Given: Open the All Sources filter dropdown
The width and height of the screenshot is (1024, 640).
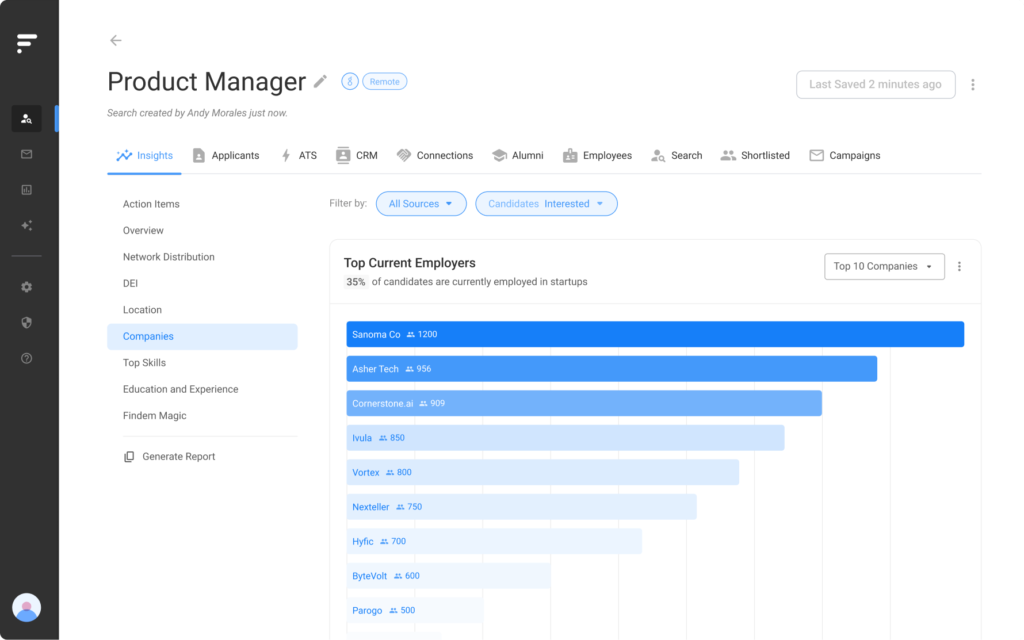Looking at the screenshot, I should pos(421,203).
